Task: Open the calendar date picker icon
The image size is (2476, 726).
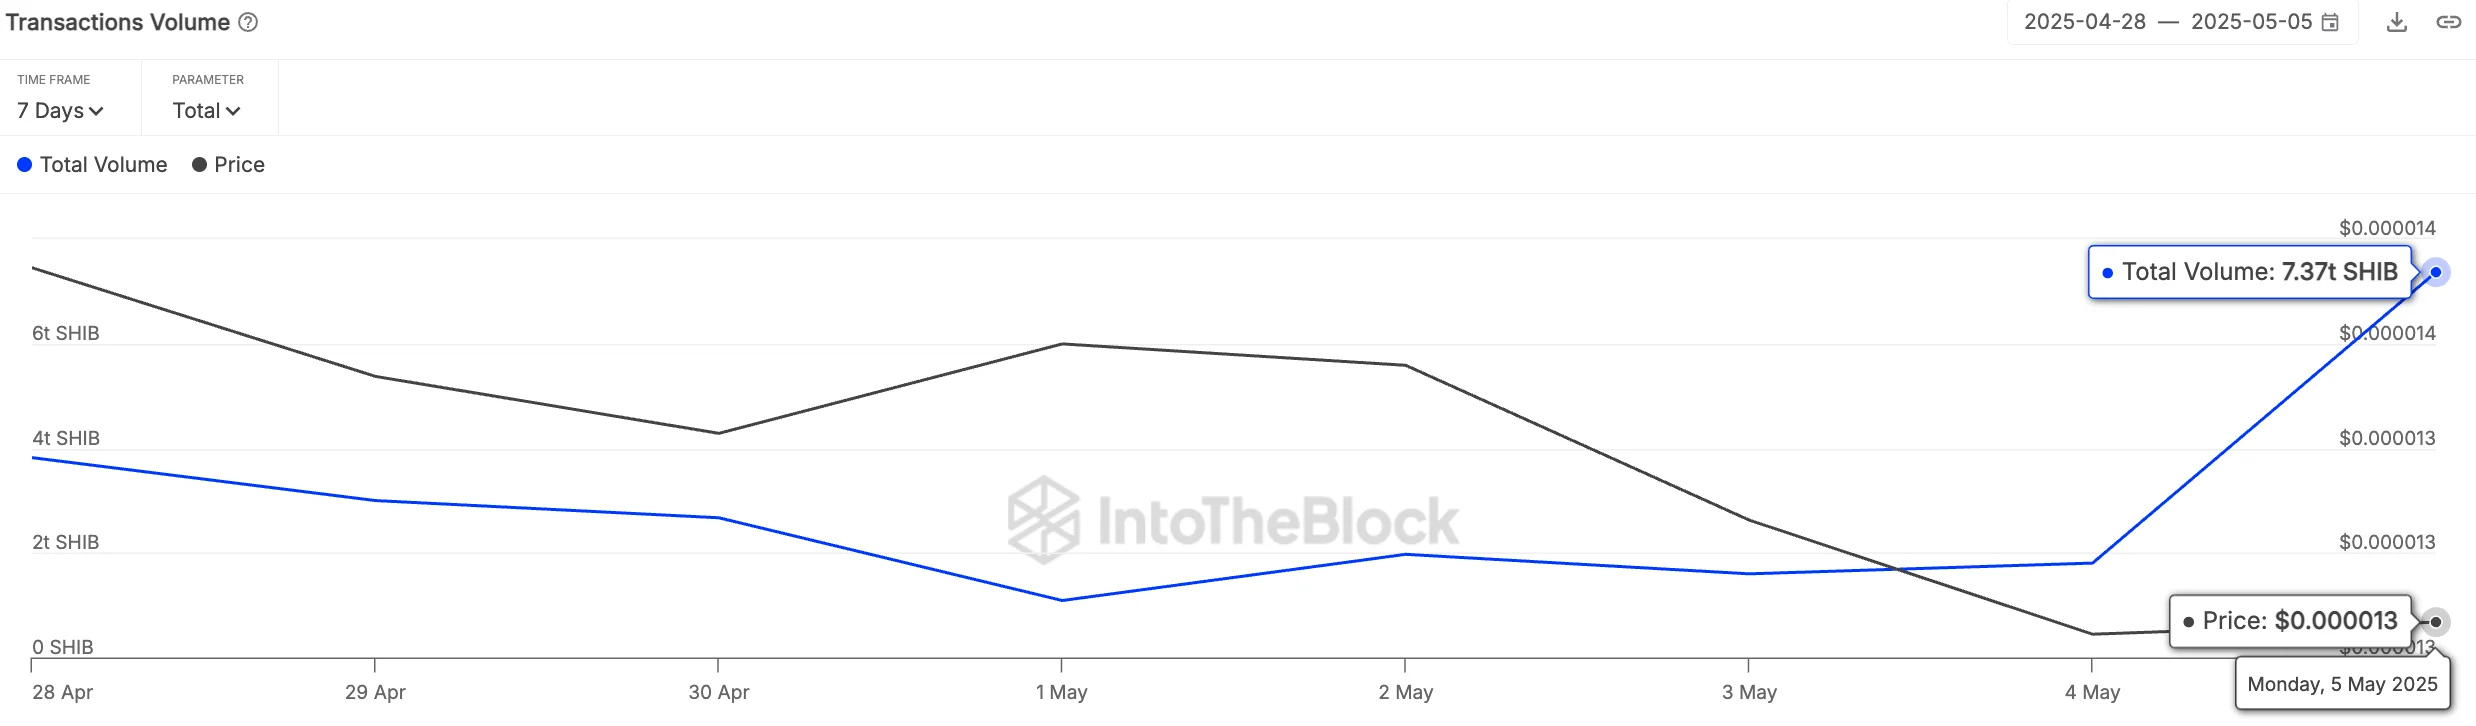Action: tap(2330, 22)
